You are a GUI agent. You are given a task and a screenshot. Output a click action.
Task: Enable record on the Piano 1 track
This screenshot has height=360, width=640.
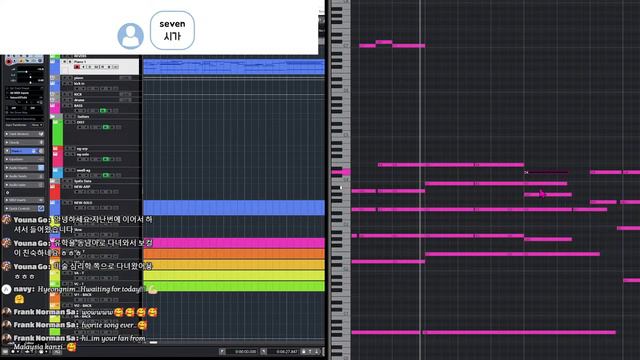[77, 67]
